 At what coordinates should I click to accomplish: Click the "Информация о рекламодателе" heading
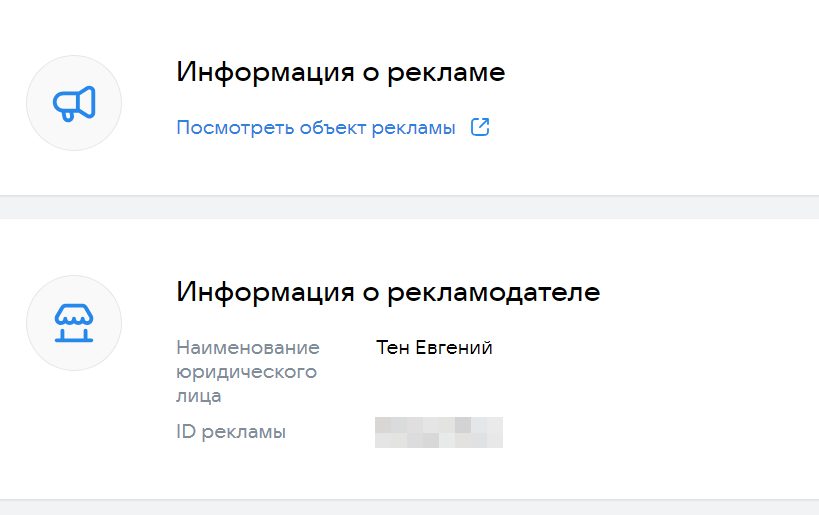[388, 293]
